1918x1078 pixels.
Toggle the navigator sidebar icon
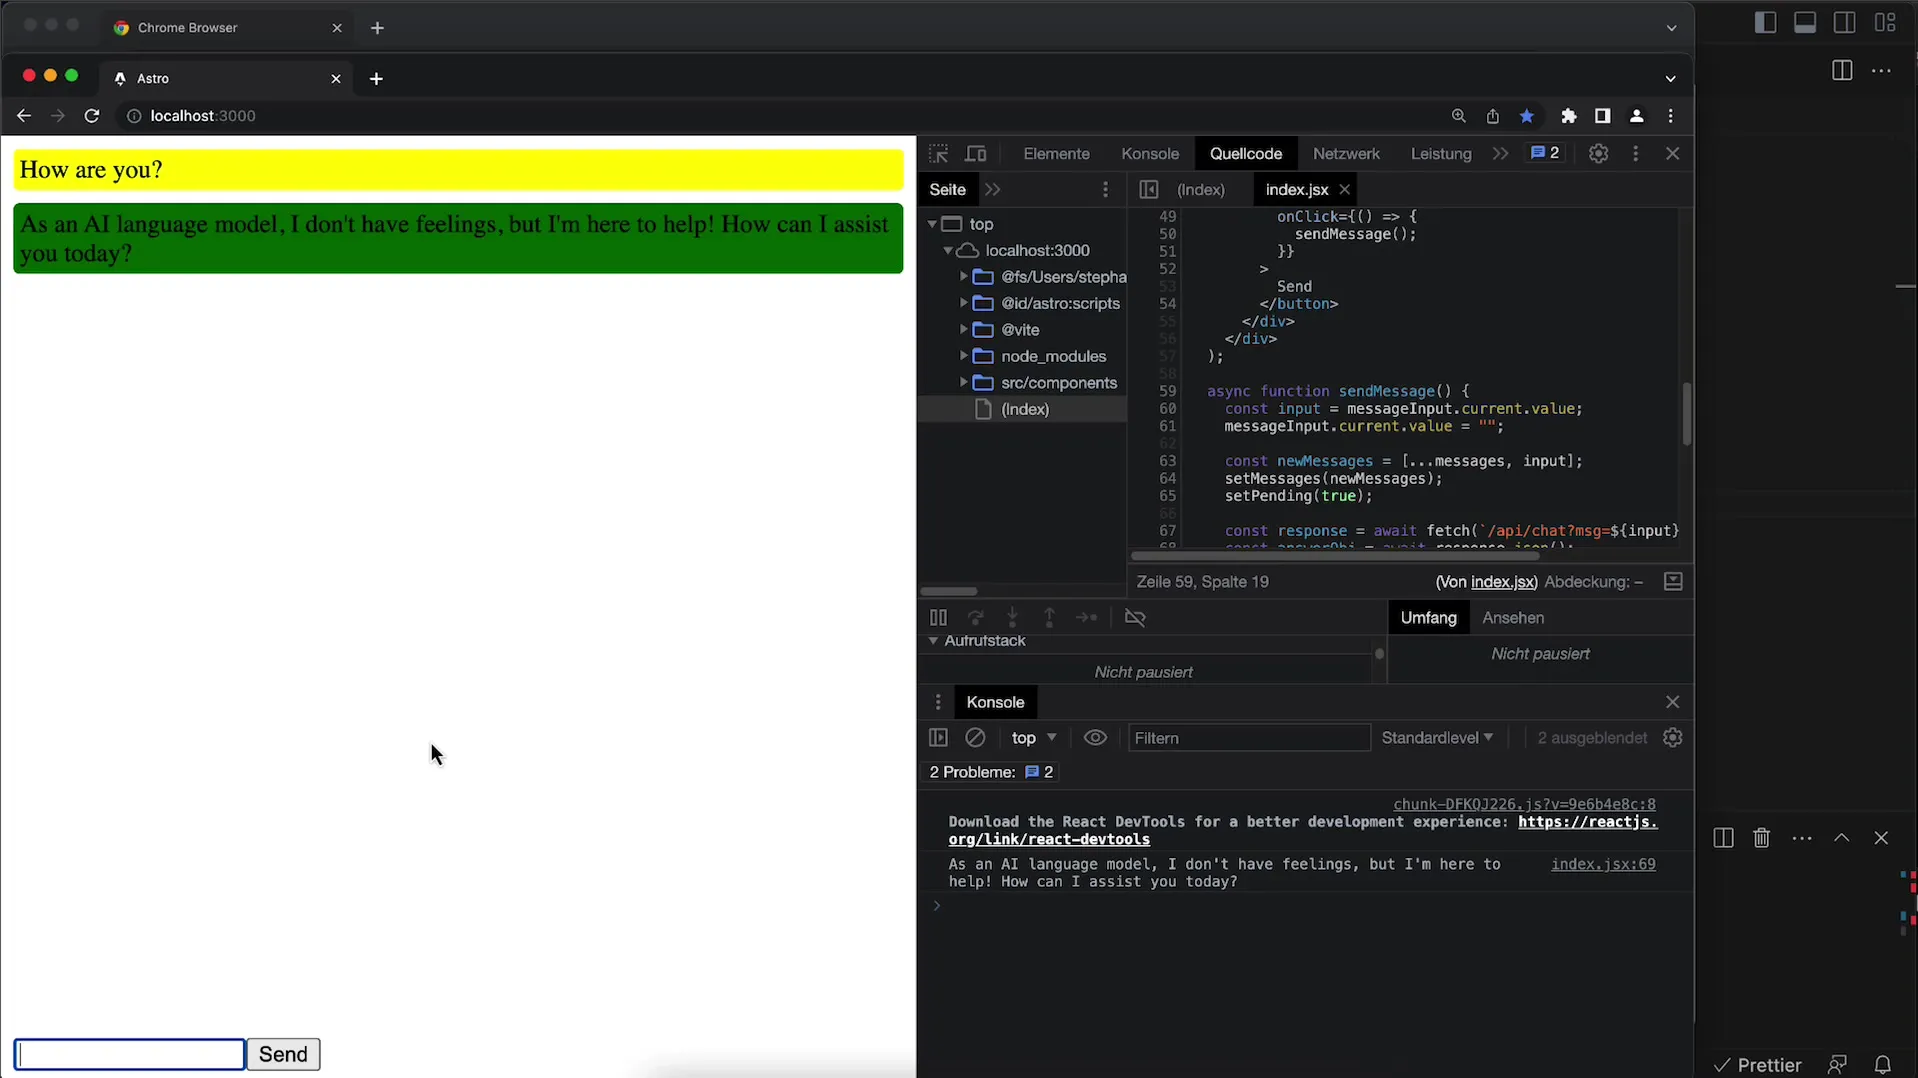click(1148, 190)
